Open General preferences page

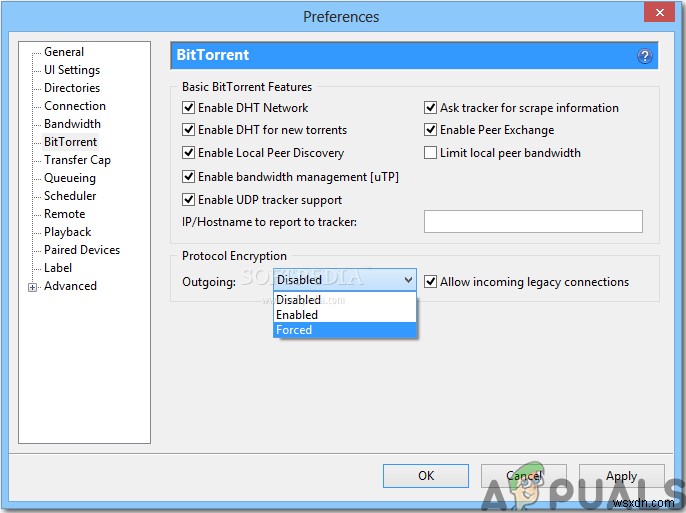(64, 52)
